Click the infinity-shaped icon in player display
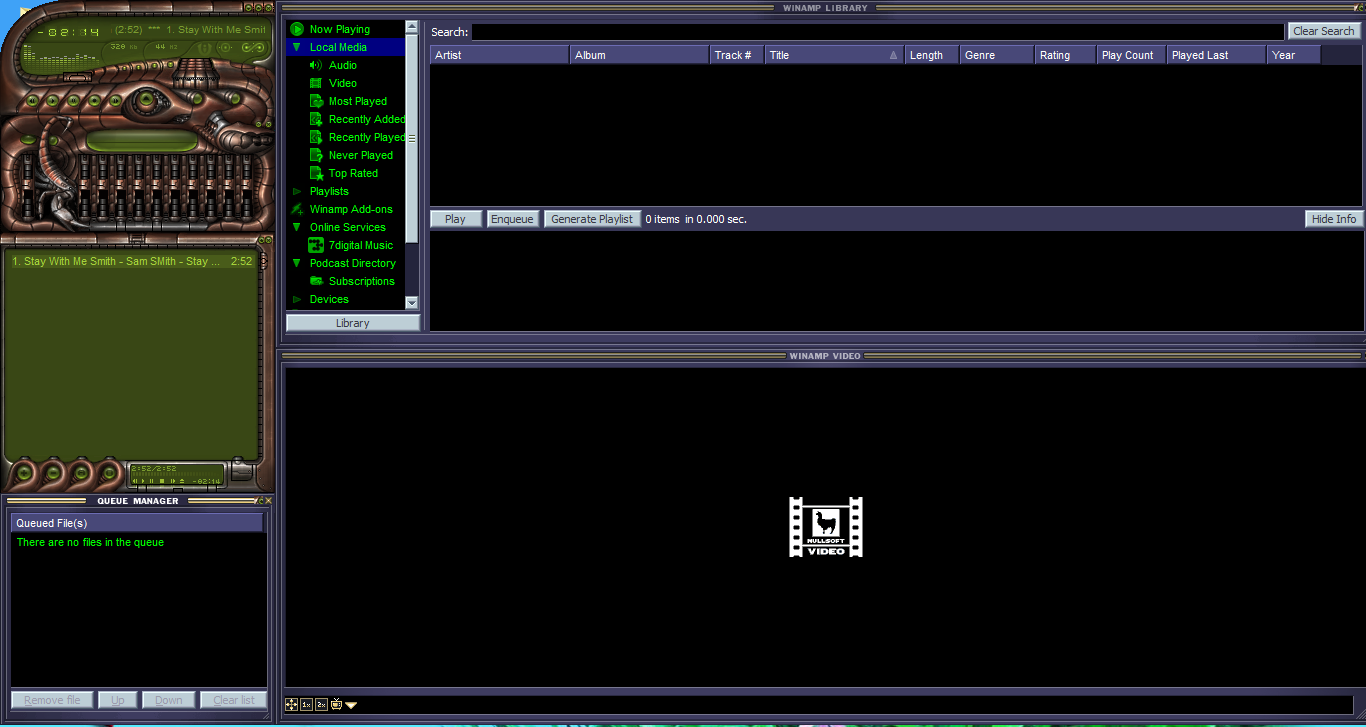Screen dimensions: 1366x727 coord(253,47)
